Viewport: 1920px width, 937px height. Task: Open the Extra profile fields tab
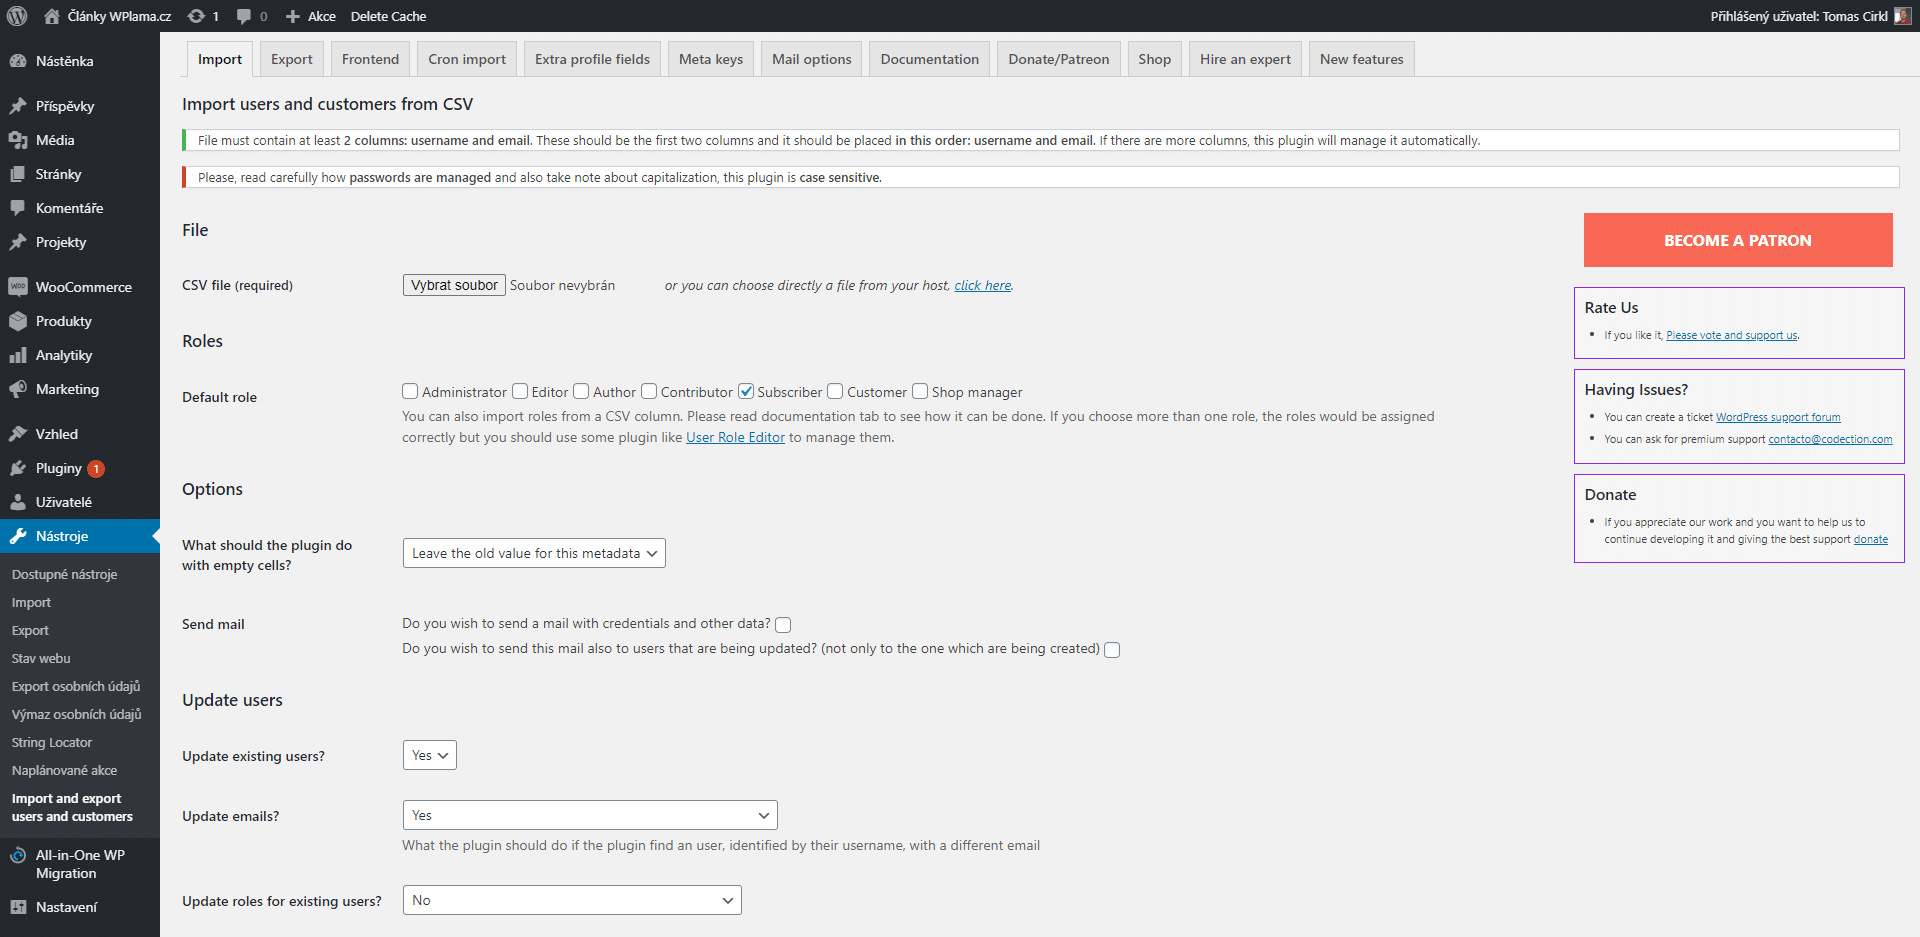592,59
